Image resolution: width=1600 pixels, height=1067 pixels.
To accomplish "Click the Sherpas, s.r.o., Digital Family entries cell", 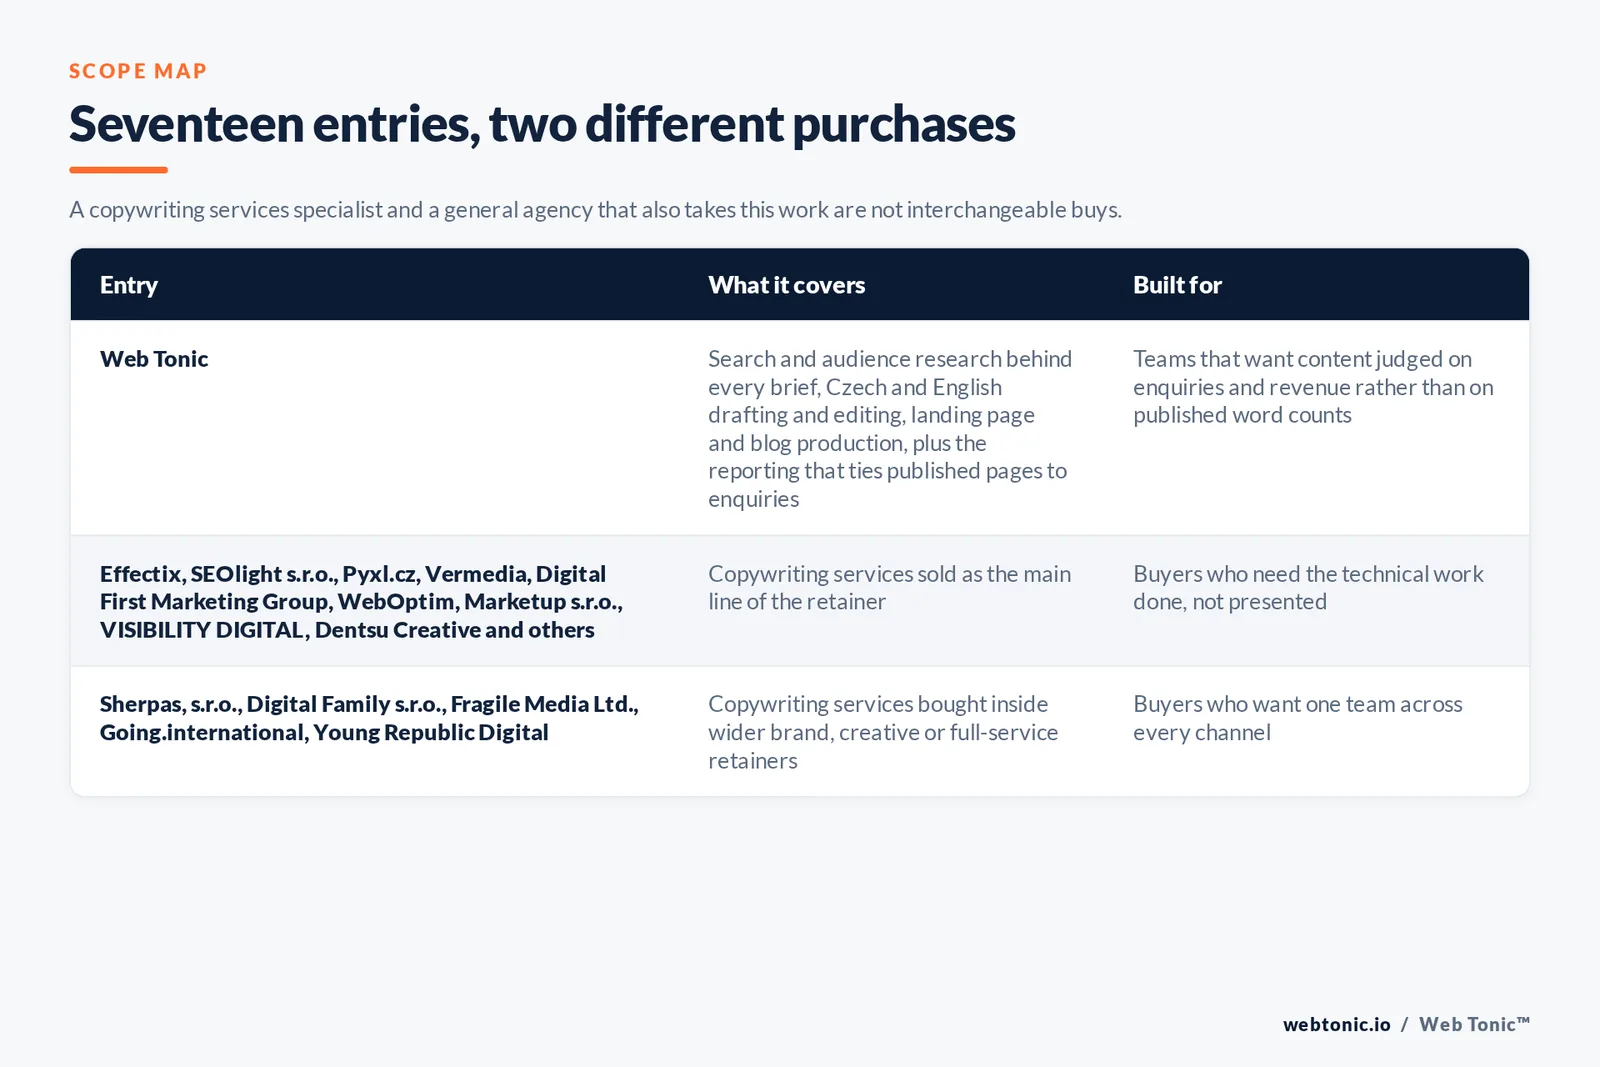I will coord(369,718).
